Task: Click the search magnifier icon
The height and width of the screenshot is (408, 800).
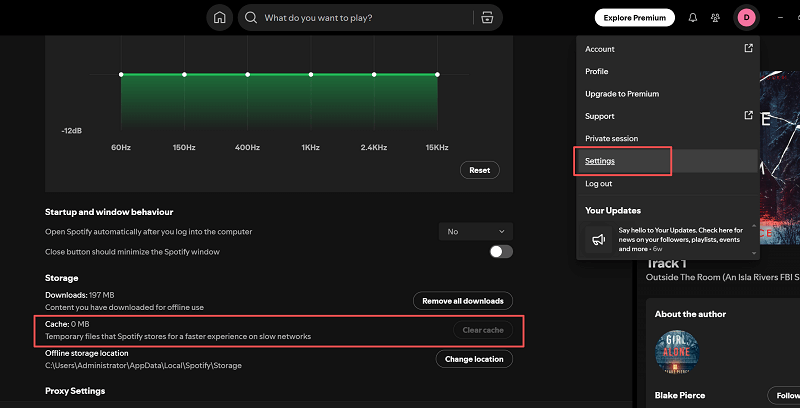Action: 251,18
